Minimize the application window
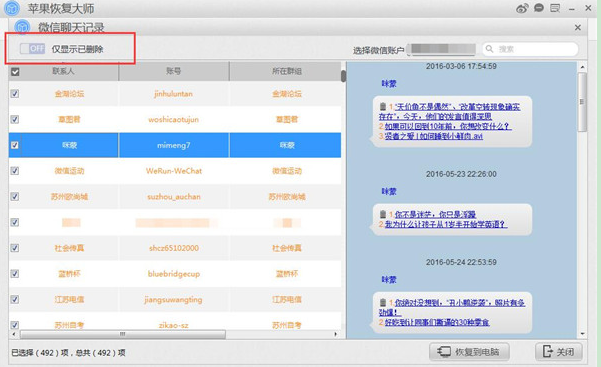Screen dimensions: 601x367 [x=571, y=8]
